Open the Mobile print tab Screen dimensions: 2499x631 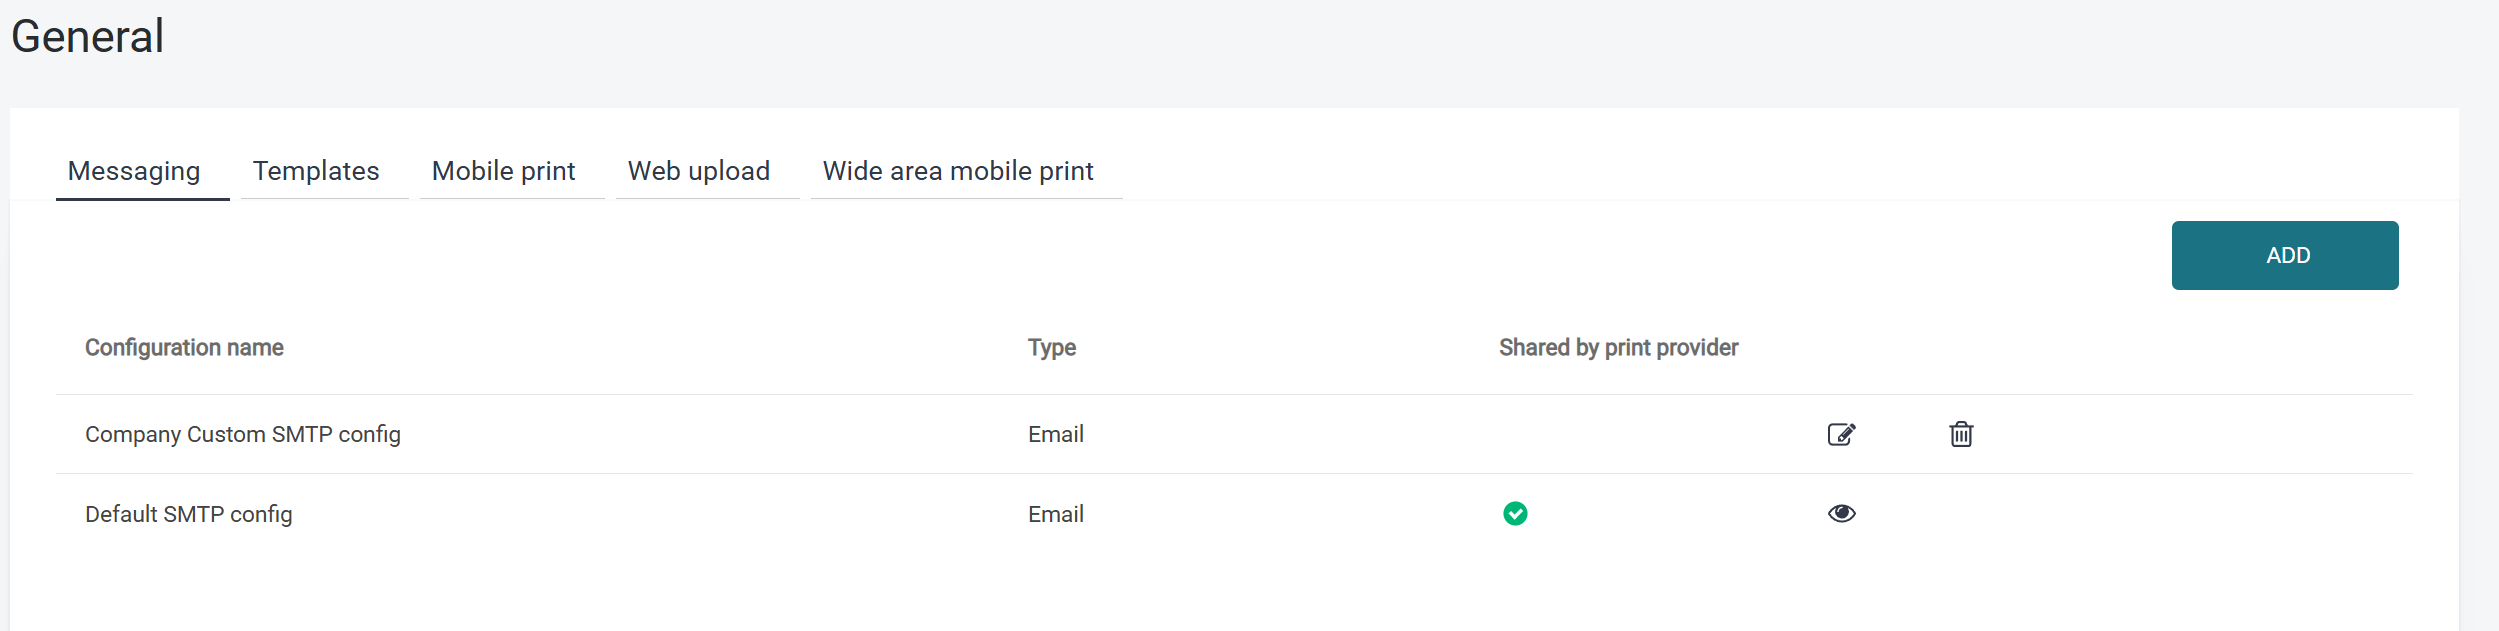click(x=503, y=171)
